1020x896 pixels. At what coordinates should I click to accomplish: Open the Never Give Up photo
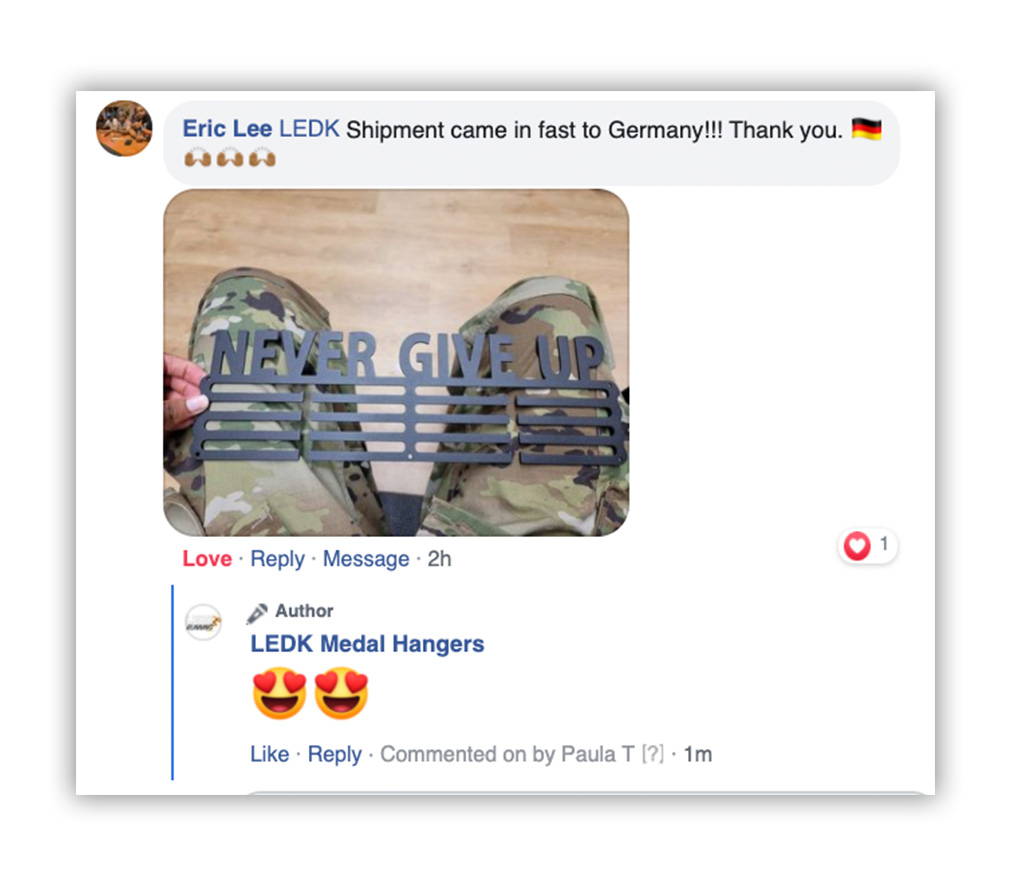pos(396,362)
